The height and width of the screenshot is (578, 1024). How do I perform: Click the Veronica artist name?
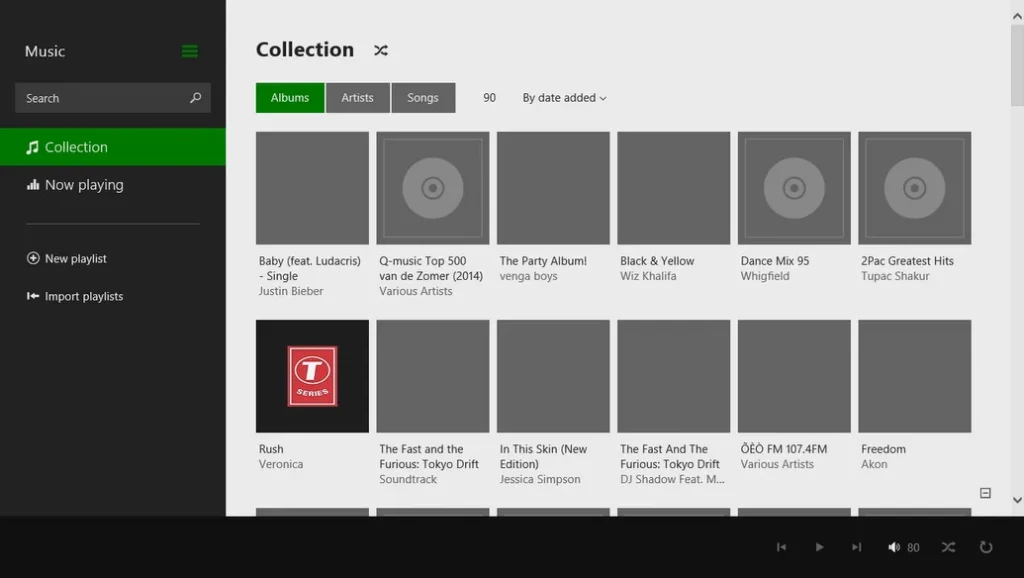coord(281,464)
